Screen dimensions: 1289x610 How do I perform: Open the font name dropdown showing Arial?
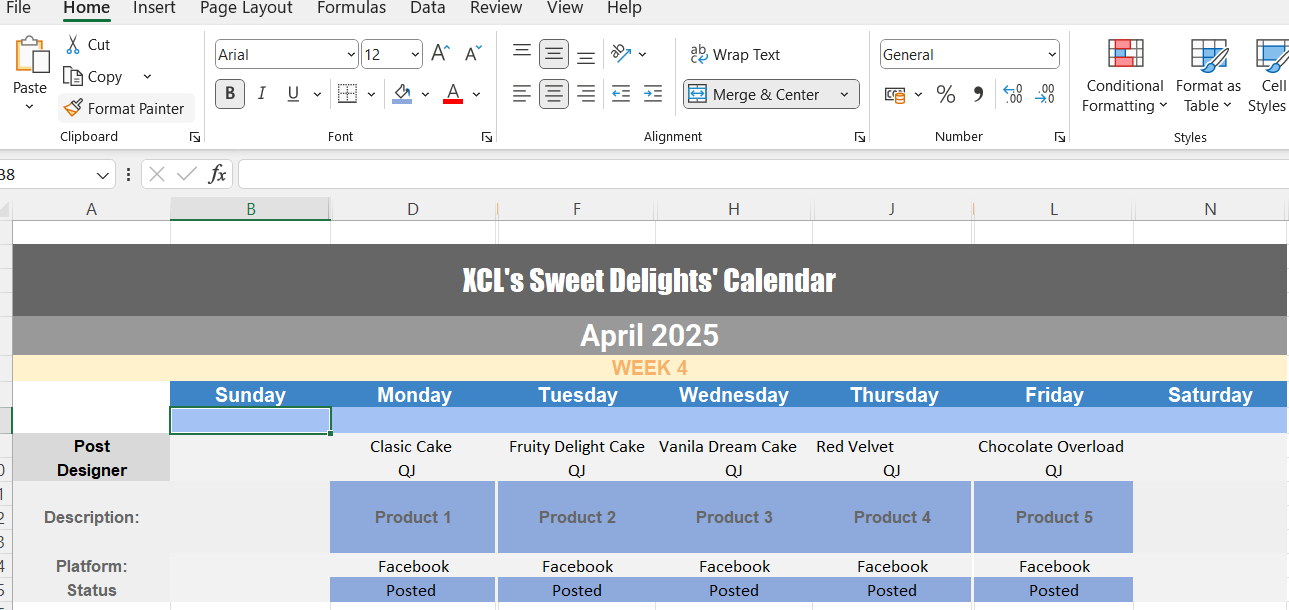[x=351, y=55]
